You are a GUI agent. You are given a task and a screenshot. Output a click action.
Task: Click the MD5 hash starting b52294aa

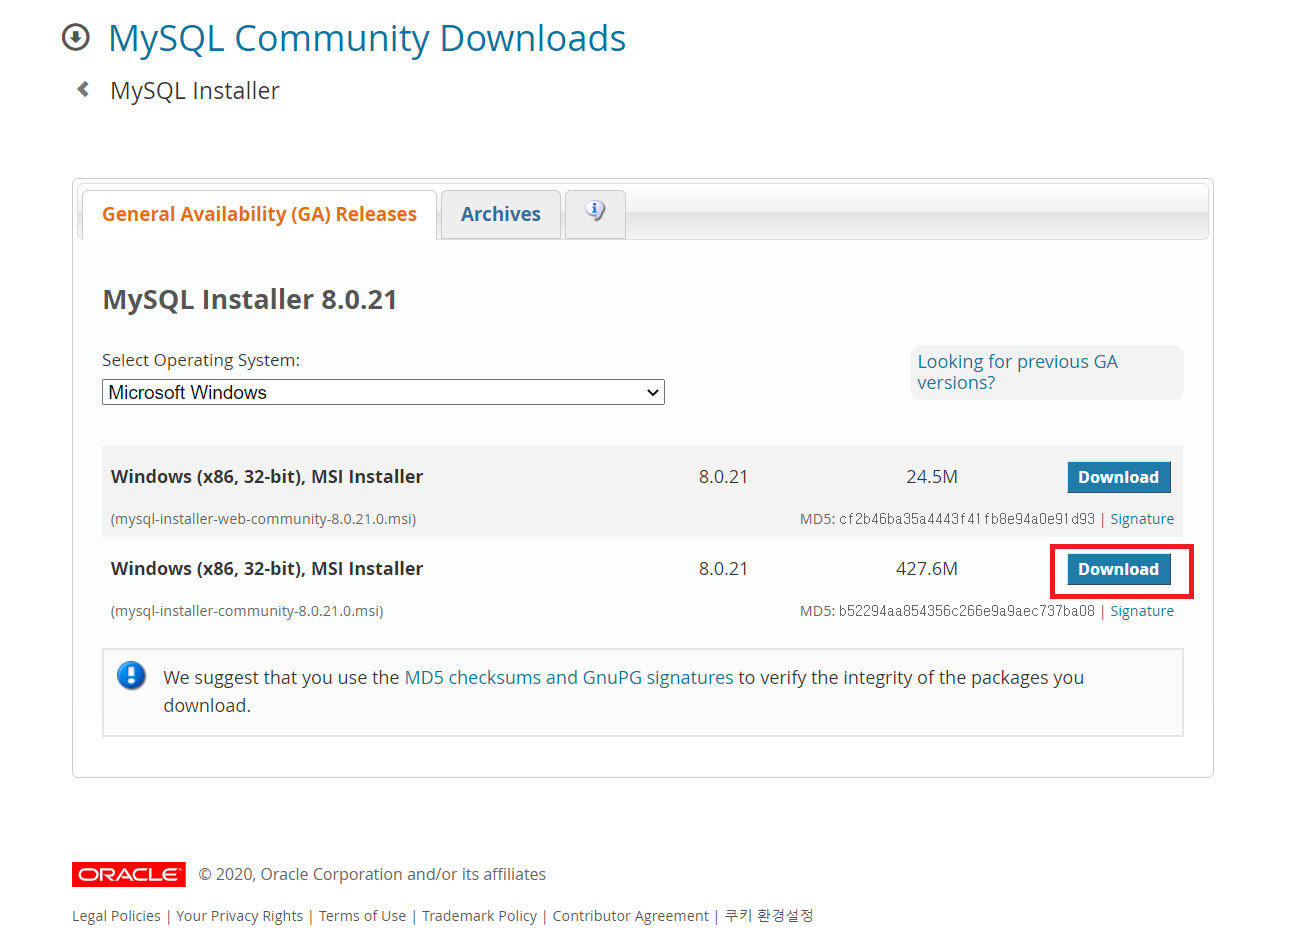coord(967,611)
